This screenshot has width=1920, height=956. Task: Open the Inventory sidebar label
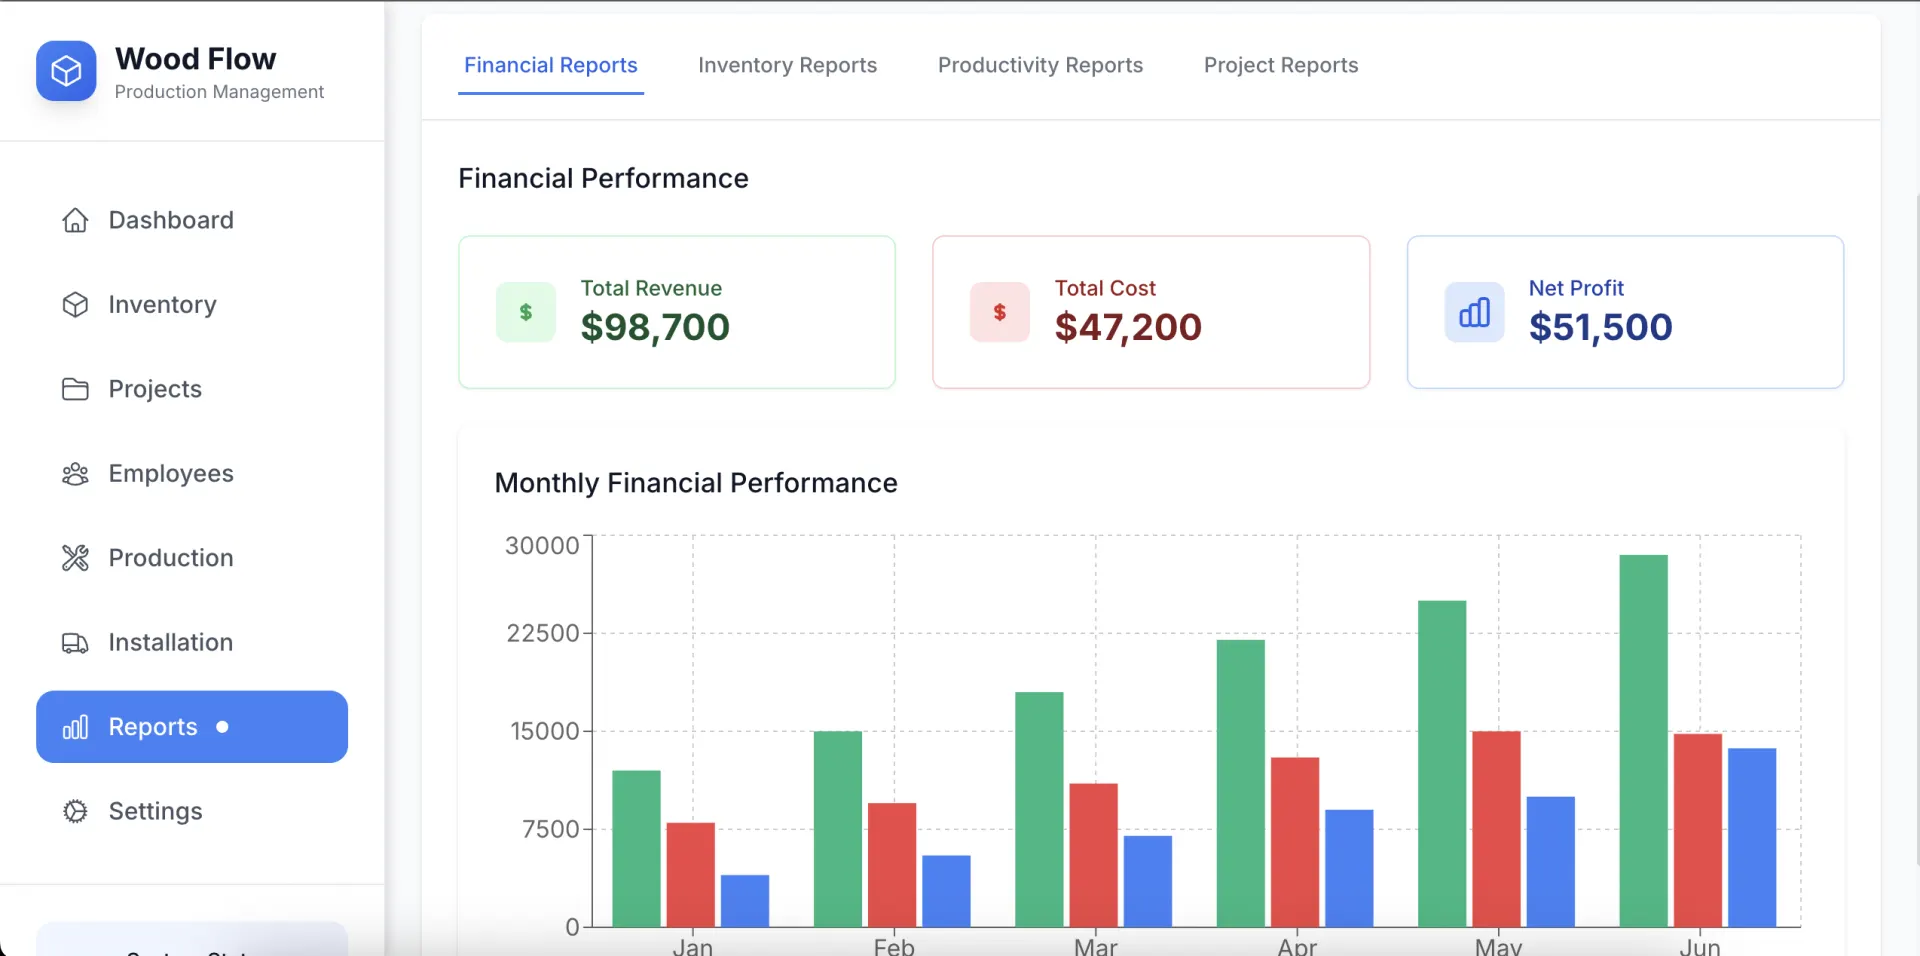[163, 305]
